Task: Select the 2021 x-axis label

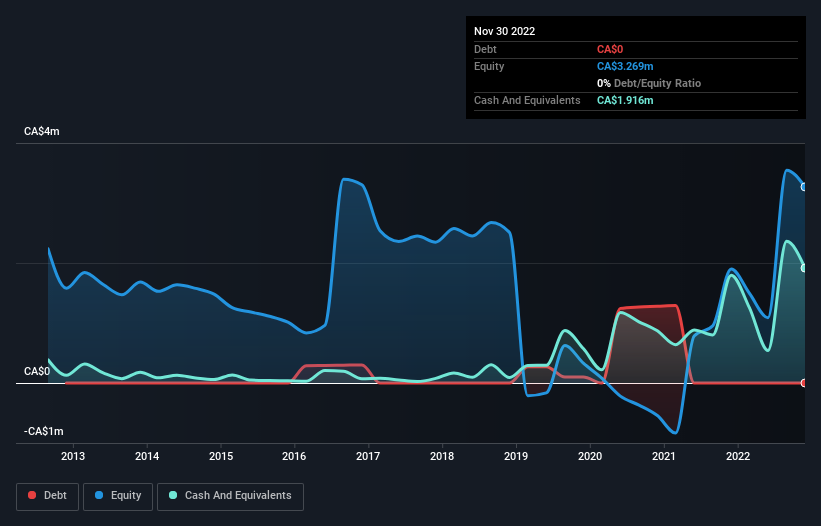Action: (664, 456)
